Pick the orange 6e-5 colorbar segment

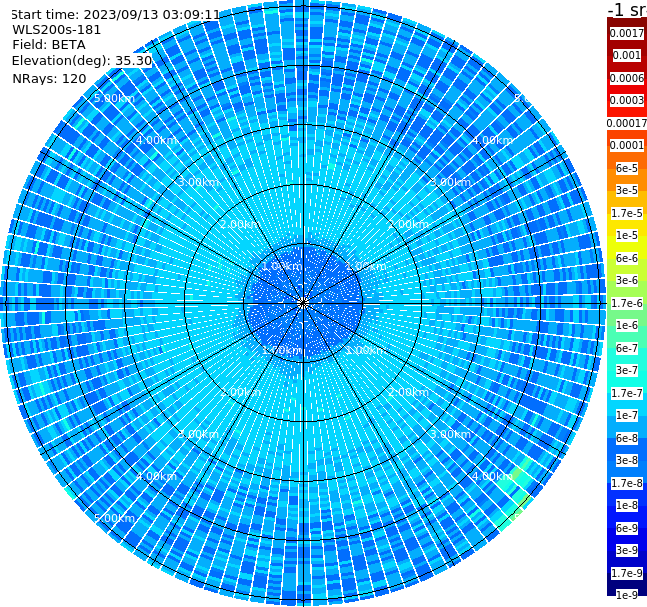pos(627,168)
